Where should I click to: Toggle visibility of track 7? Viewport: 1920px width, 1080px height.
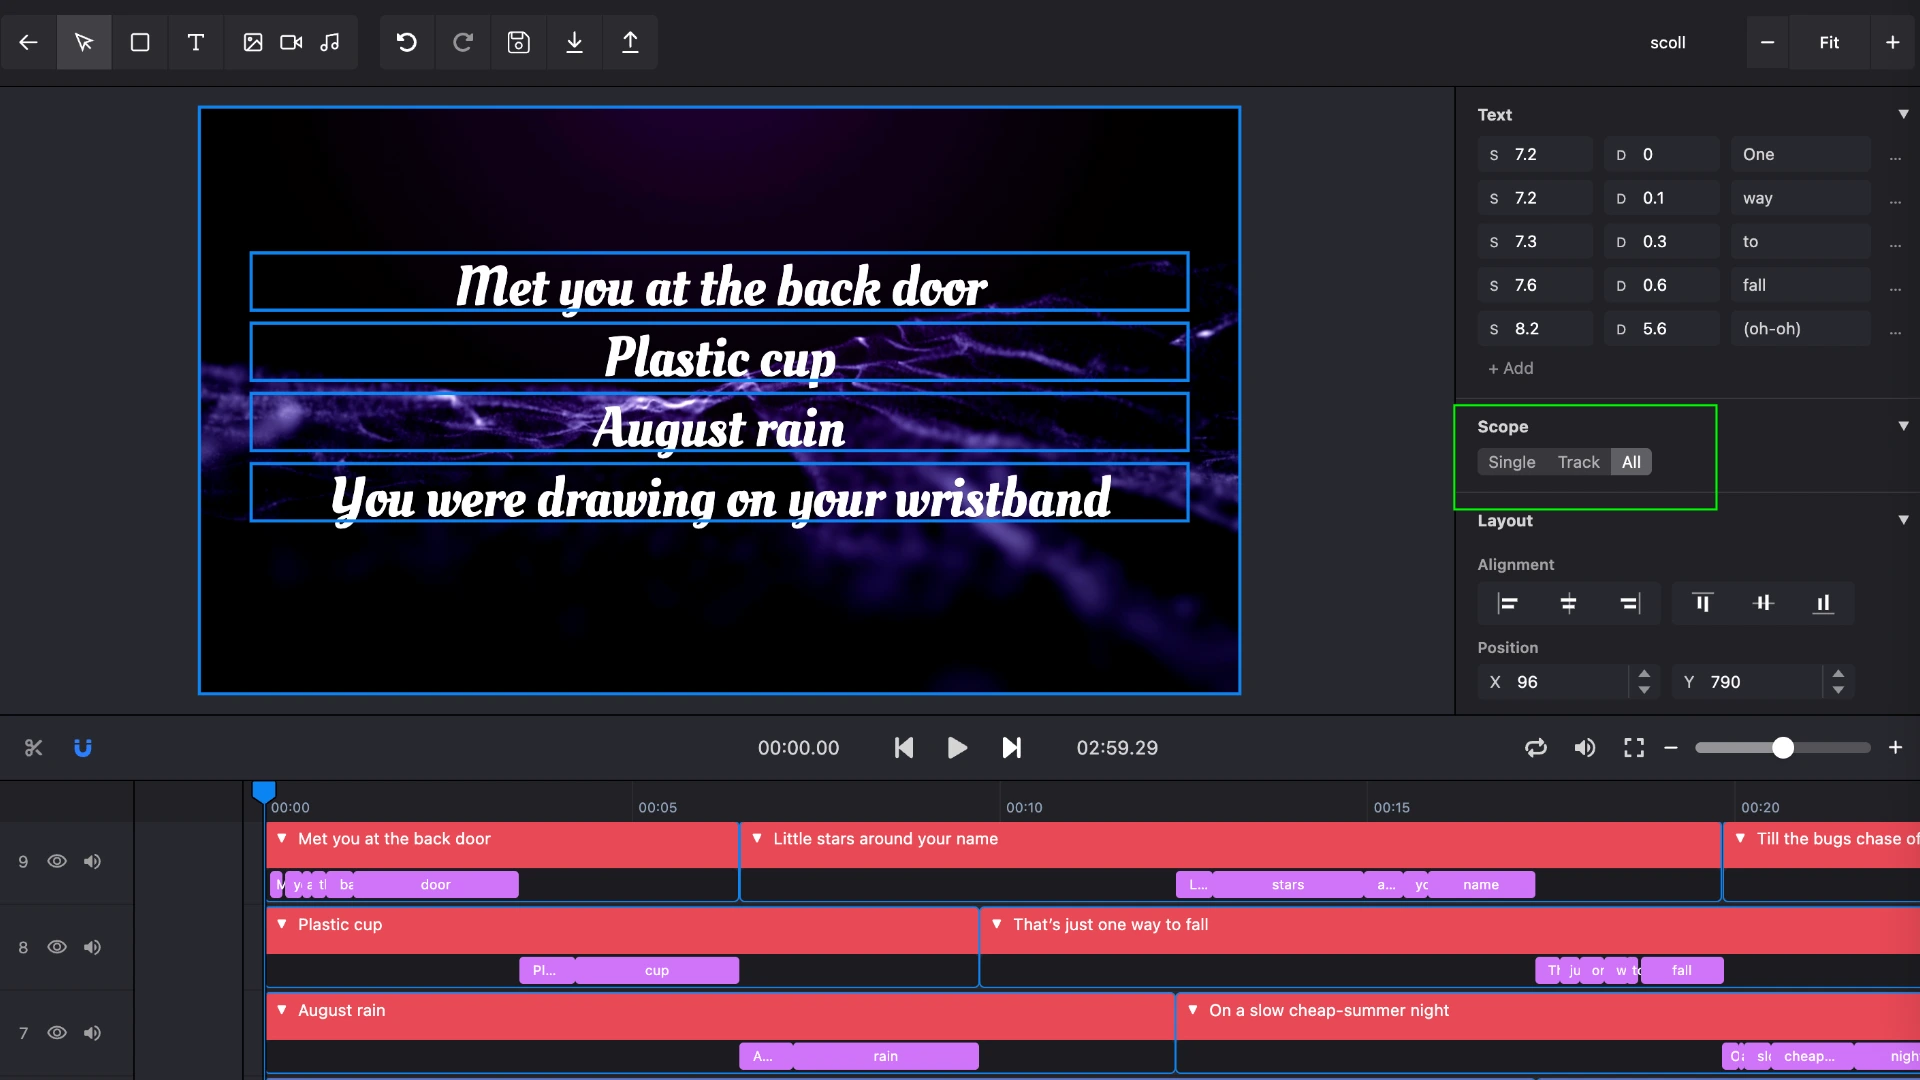pyautogui.click(x=57, y=1033)
